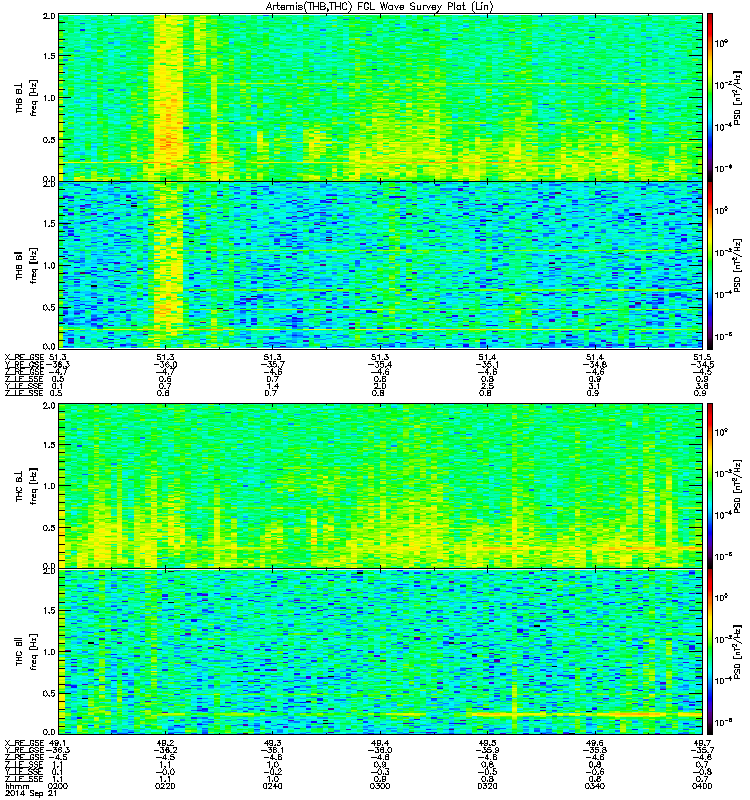Click the Y_LSE value -0.6 under THC panels
Screen dimensions: 750x800
click(x=595, y=772)
